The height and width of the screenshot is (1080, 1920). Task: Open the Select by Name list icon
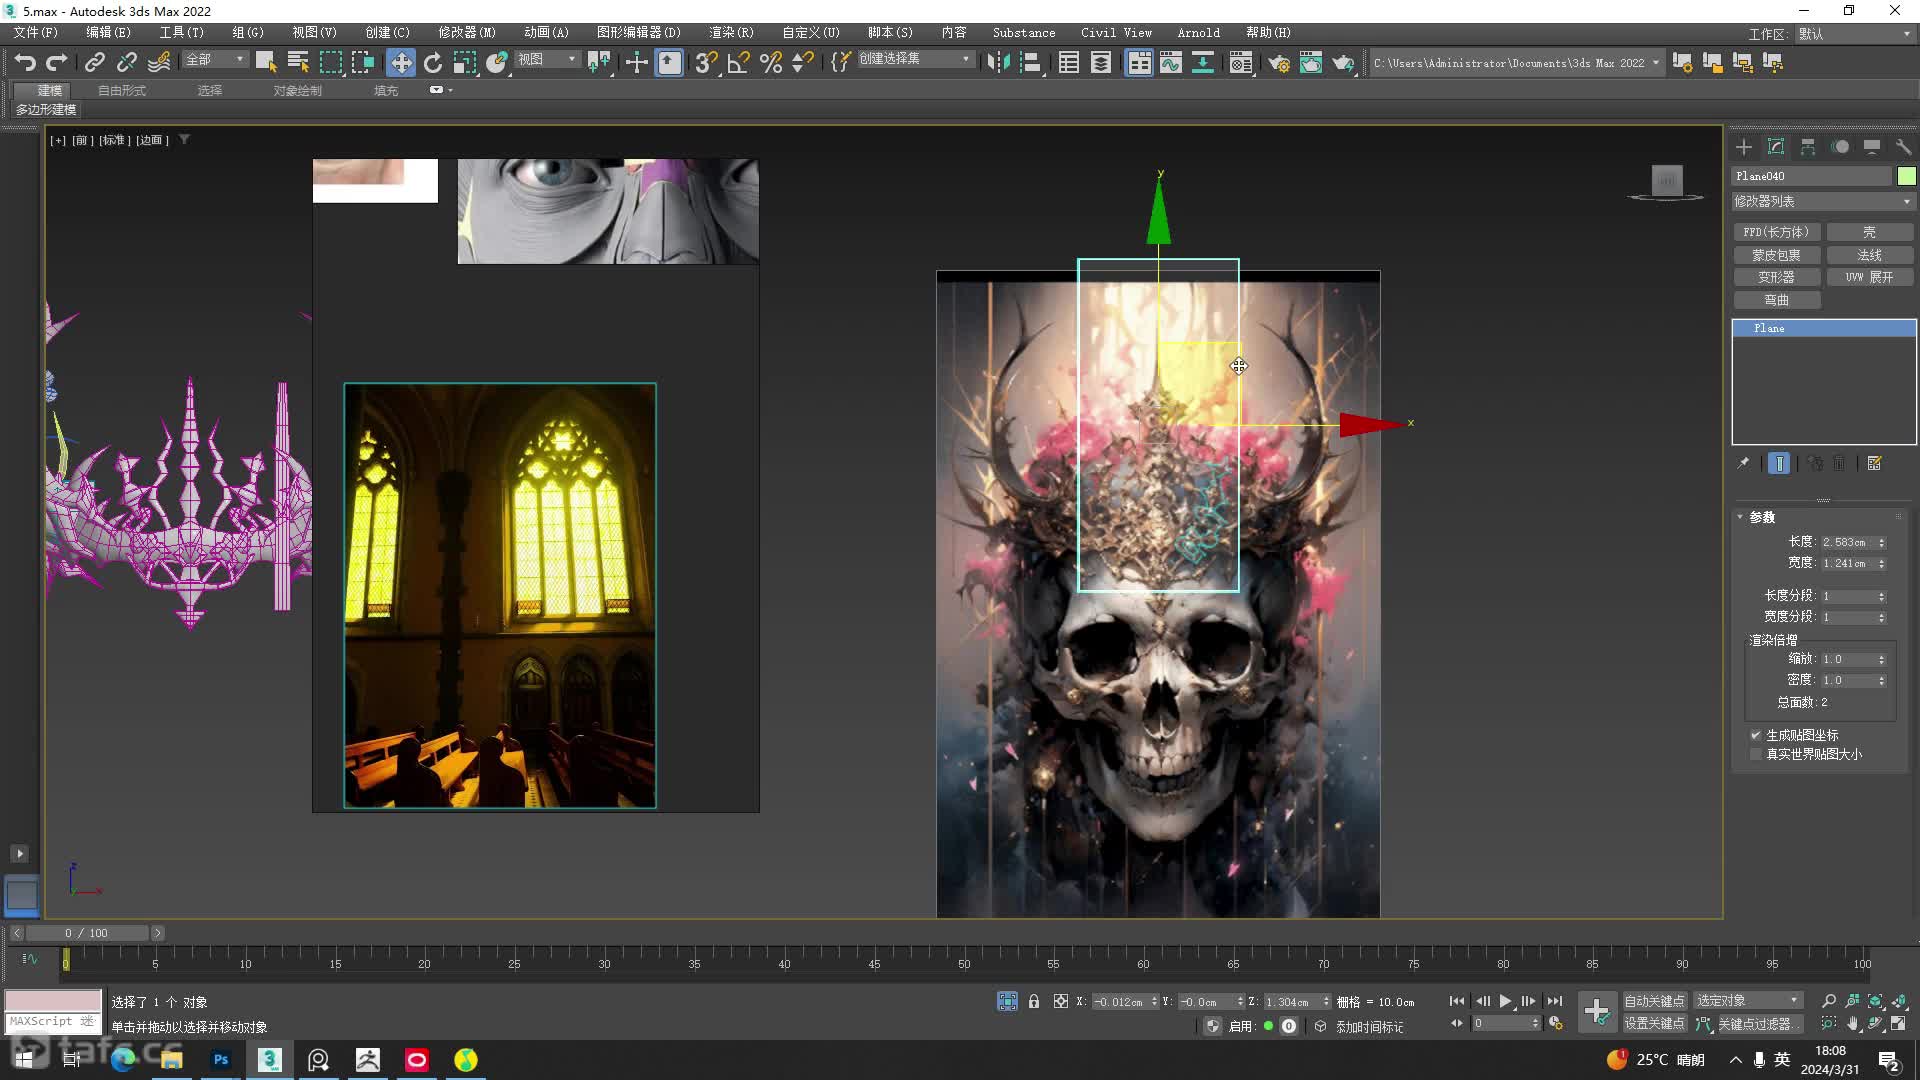[298, 62]
